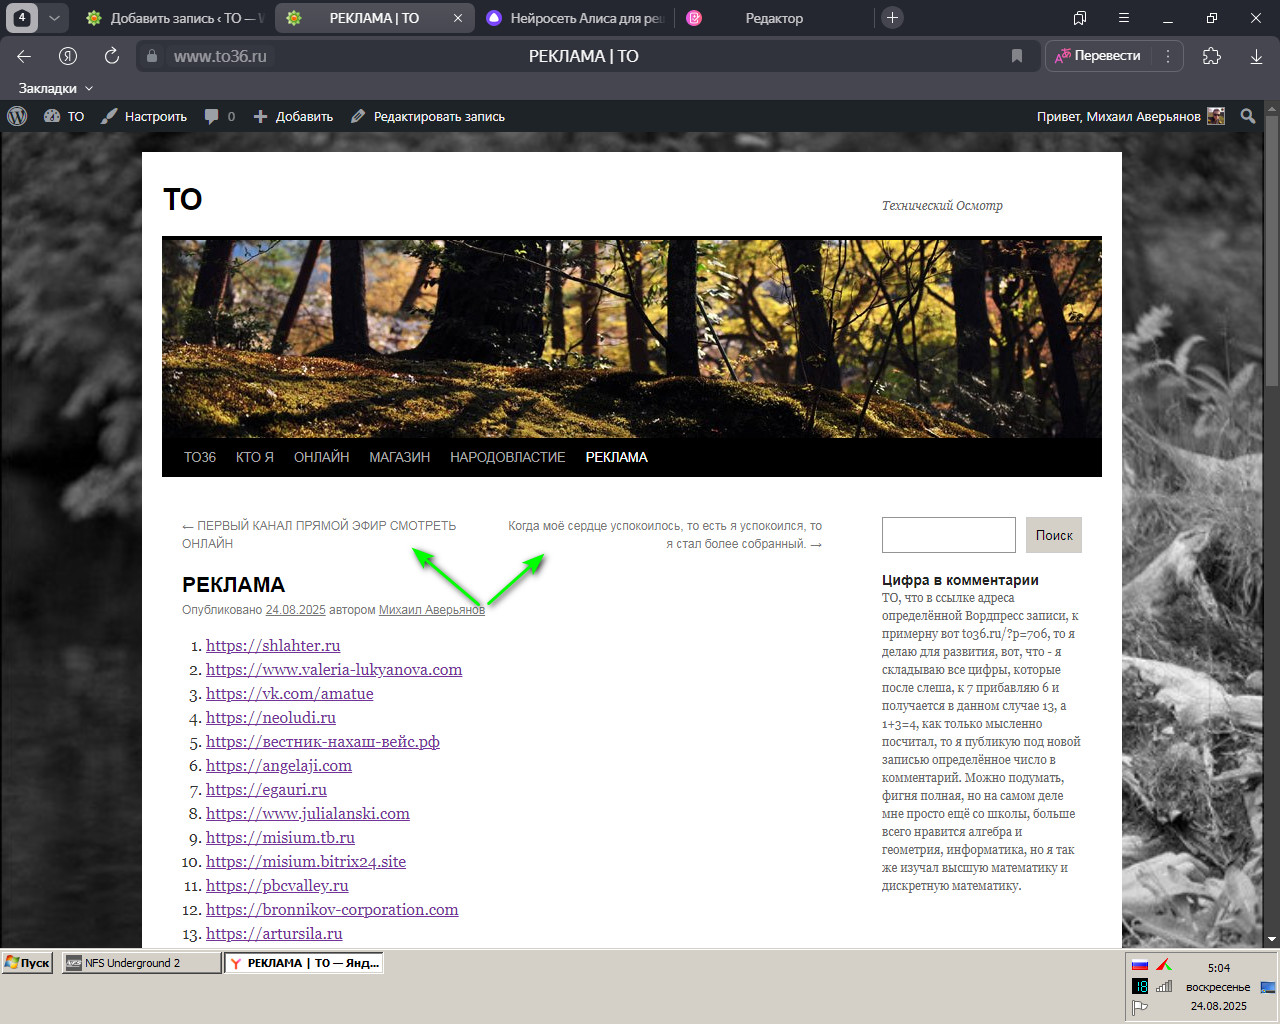
Task: Open link https://shlahter.ru
Action: point(273,646)
